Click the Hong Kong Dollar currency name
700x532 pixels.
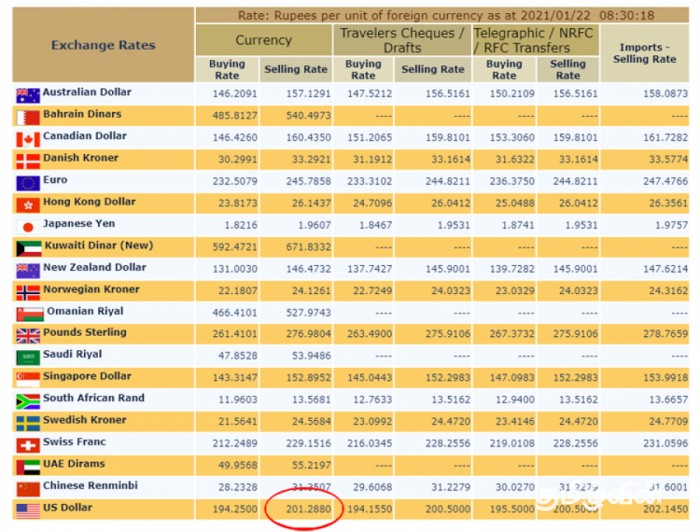89,202
